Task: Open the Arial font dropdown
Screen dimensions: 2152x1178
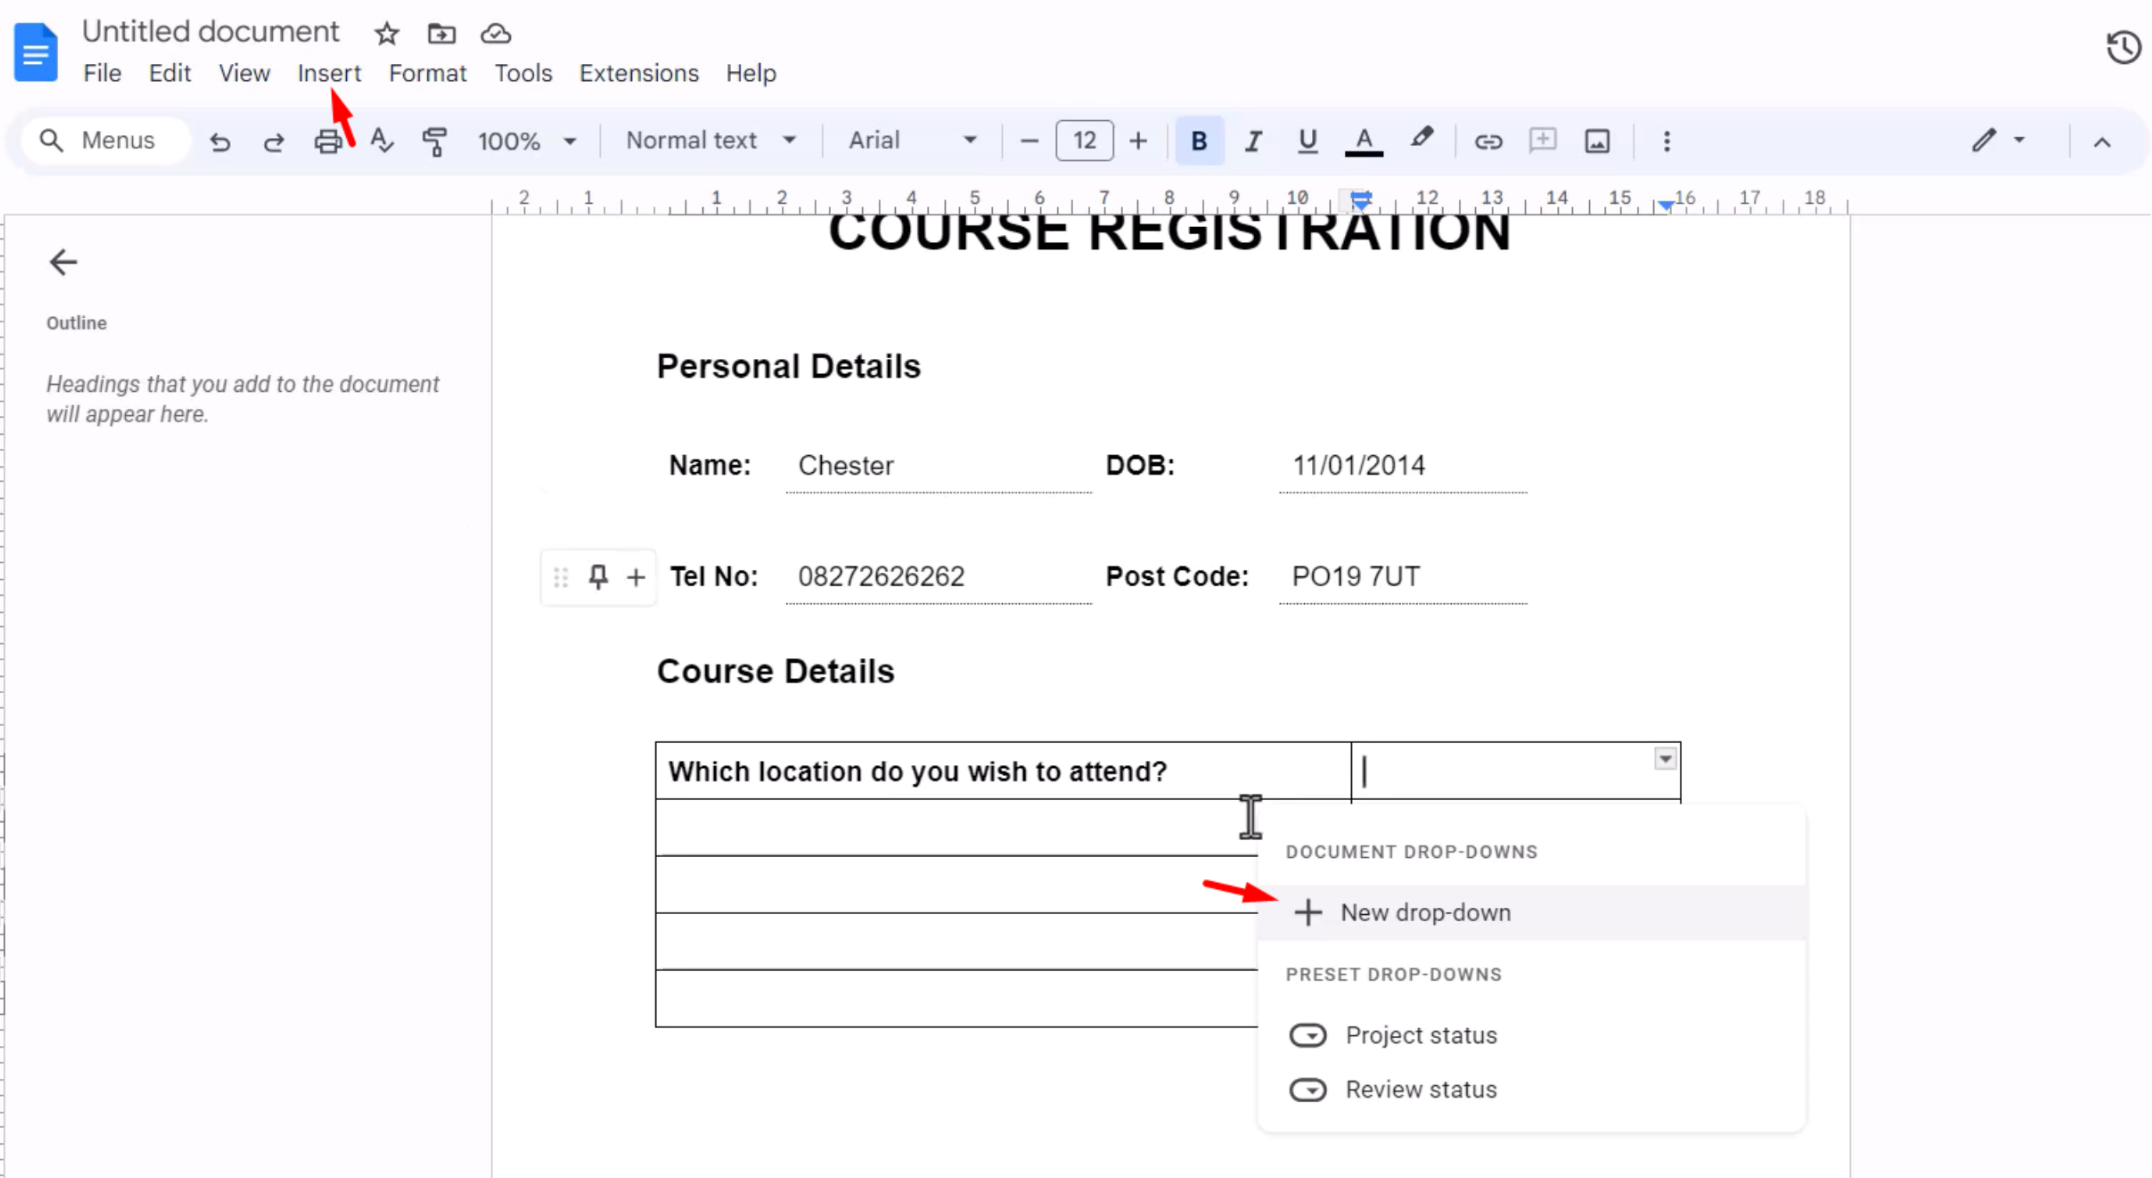Action: point(912,141)
